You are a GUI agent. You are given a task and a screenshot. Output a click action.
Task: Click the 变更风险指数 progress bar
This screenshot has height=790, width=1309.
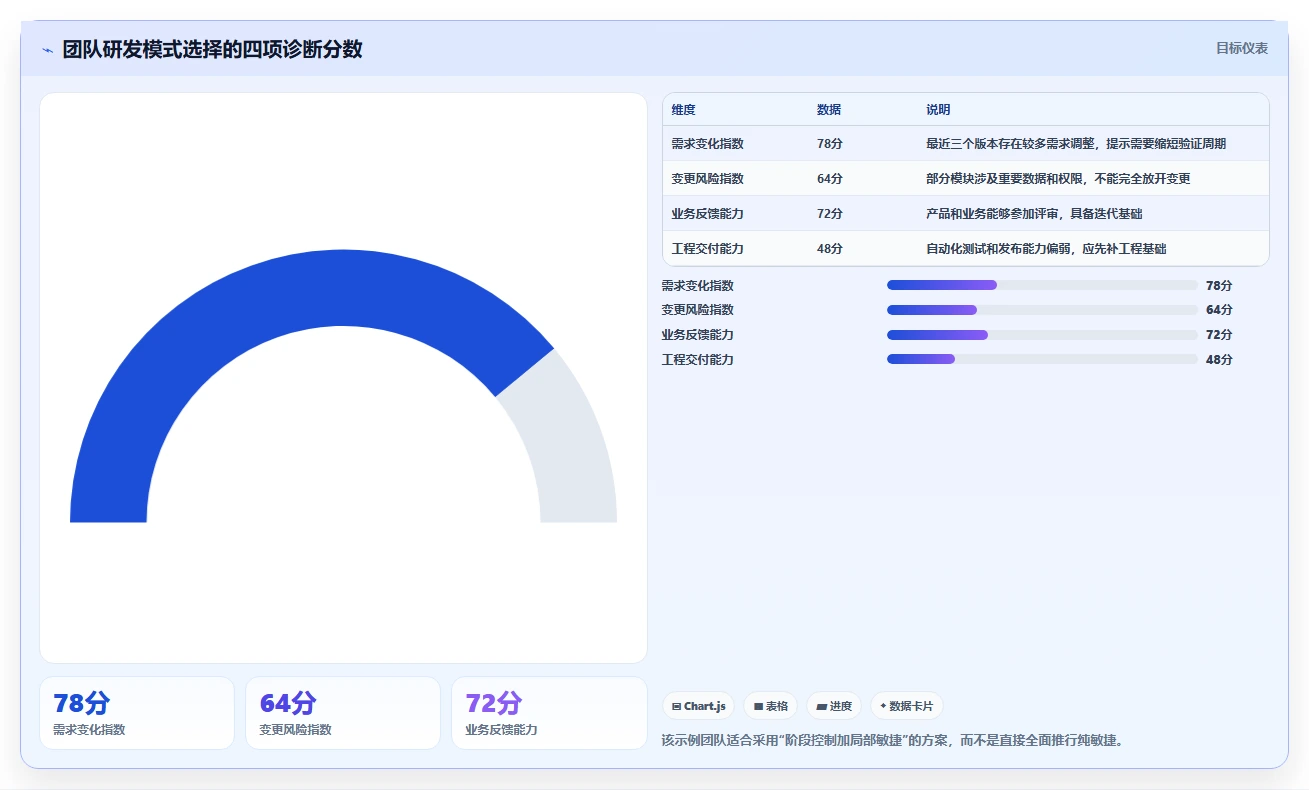(1042, 310)
